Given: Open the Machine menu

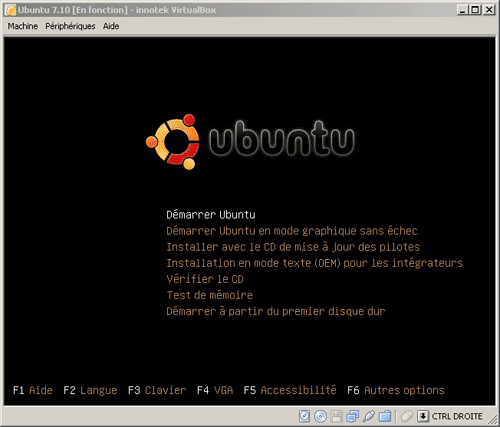Looking at the screenshot, I should 23,26.
